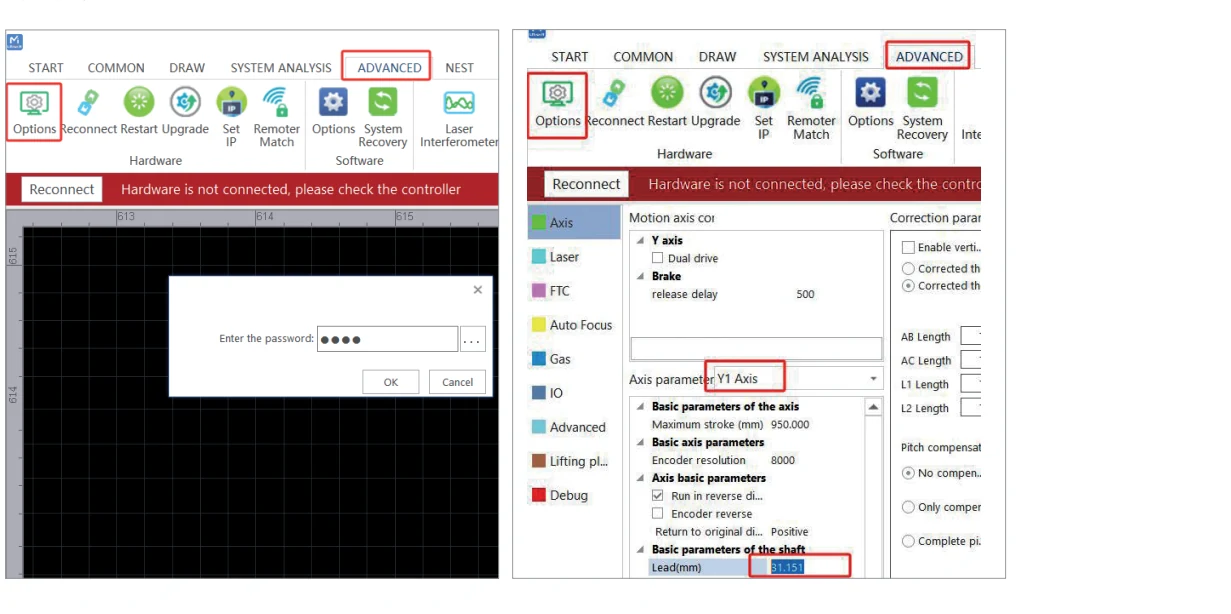Toggle Enable vertical correction checkbox
This screenshot has height=614, width=1231.
tap(908, 247)
